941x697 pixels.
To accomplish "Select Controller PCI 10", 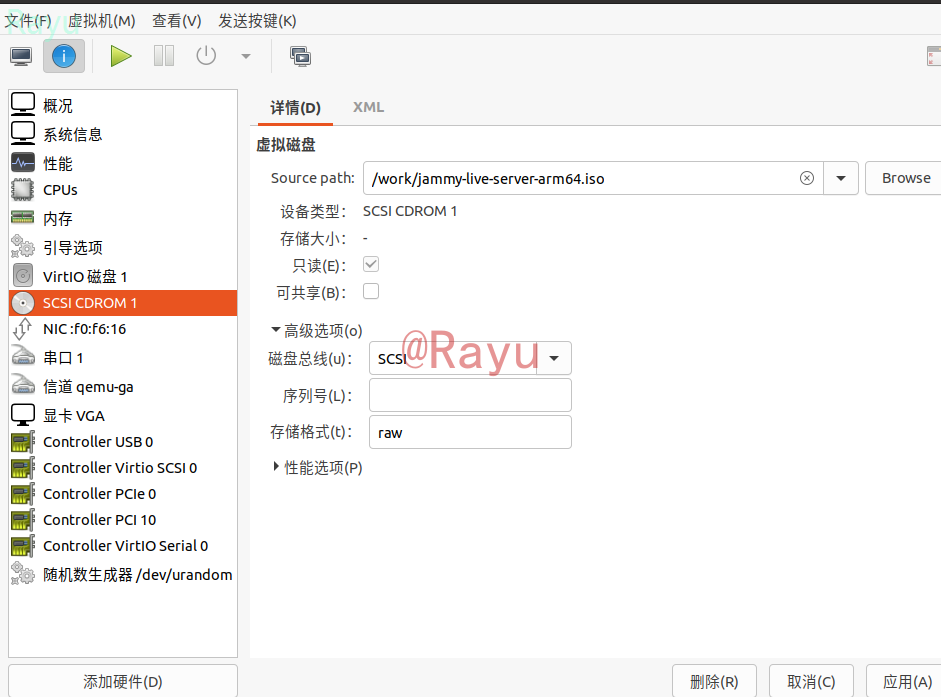I will coord(123,520).
